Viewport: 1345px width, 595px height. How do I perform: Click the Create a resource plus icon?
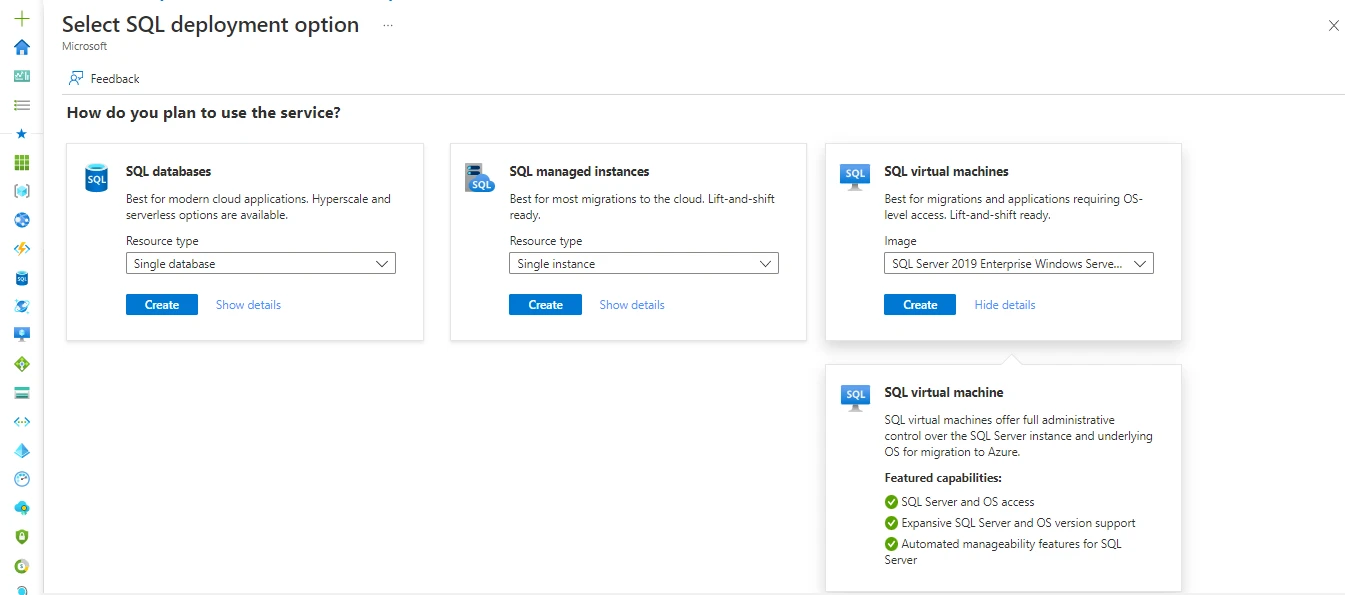point(21,18)
